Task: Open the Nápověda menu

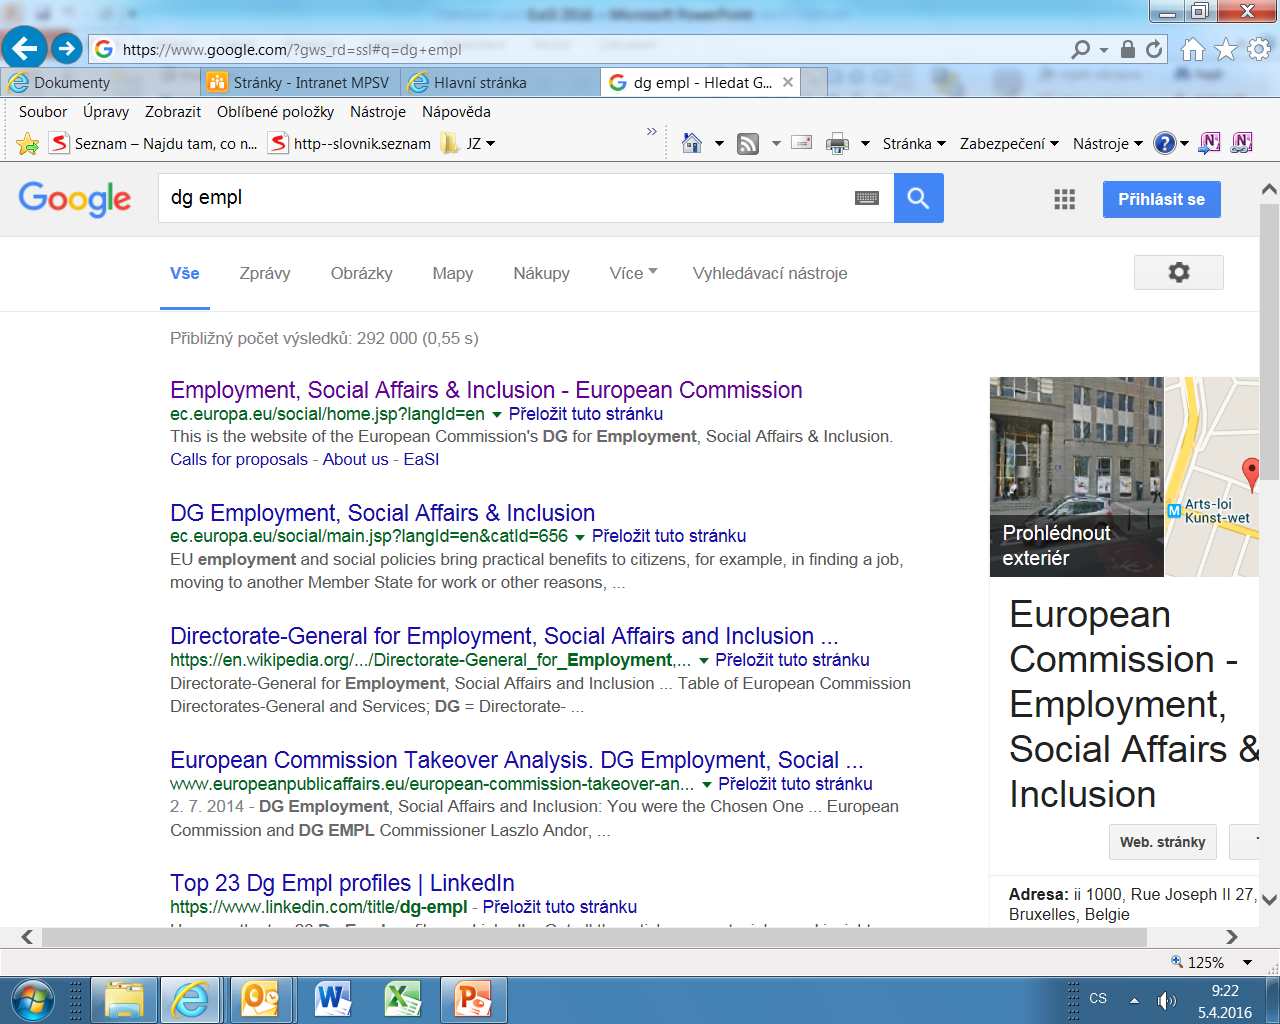Action: click(456, 112)
